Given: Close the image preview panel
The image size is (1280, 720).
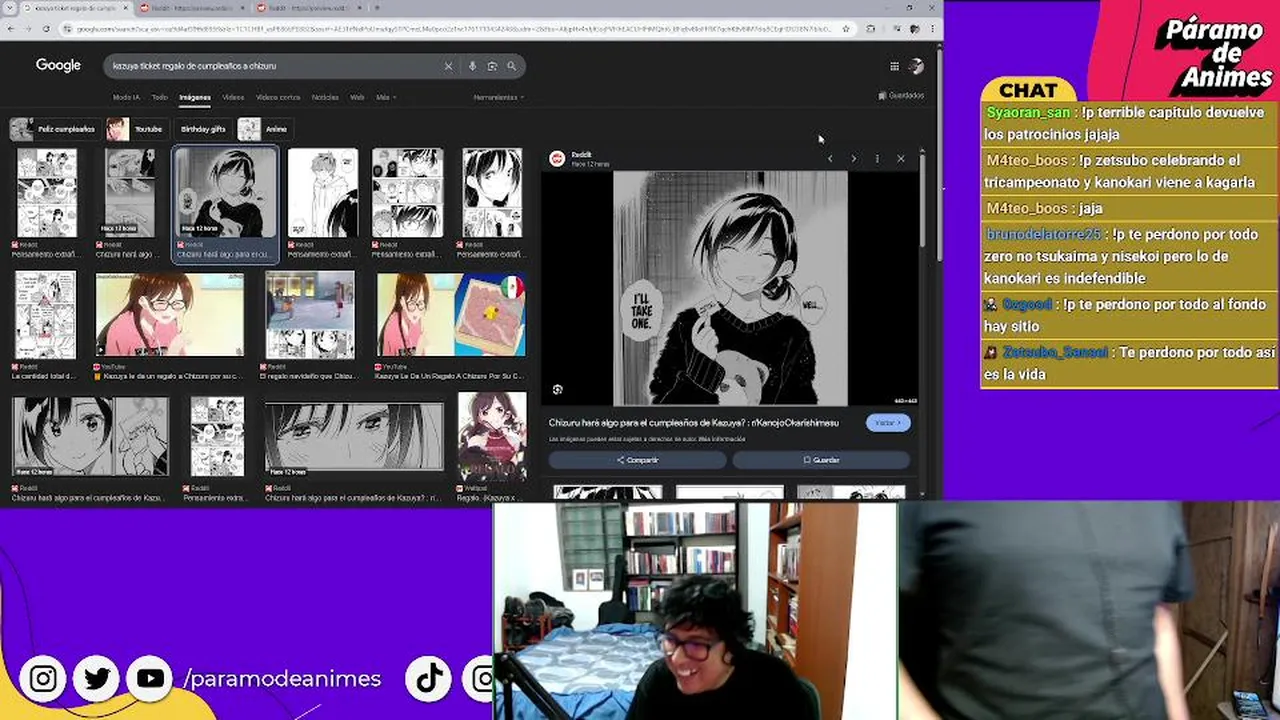Looking at the screenshot, I should 900,159.
